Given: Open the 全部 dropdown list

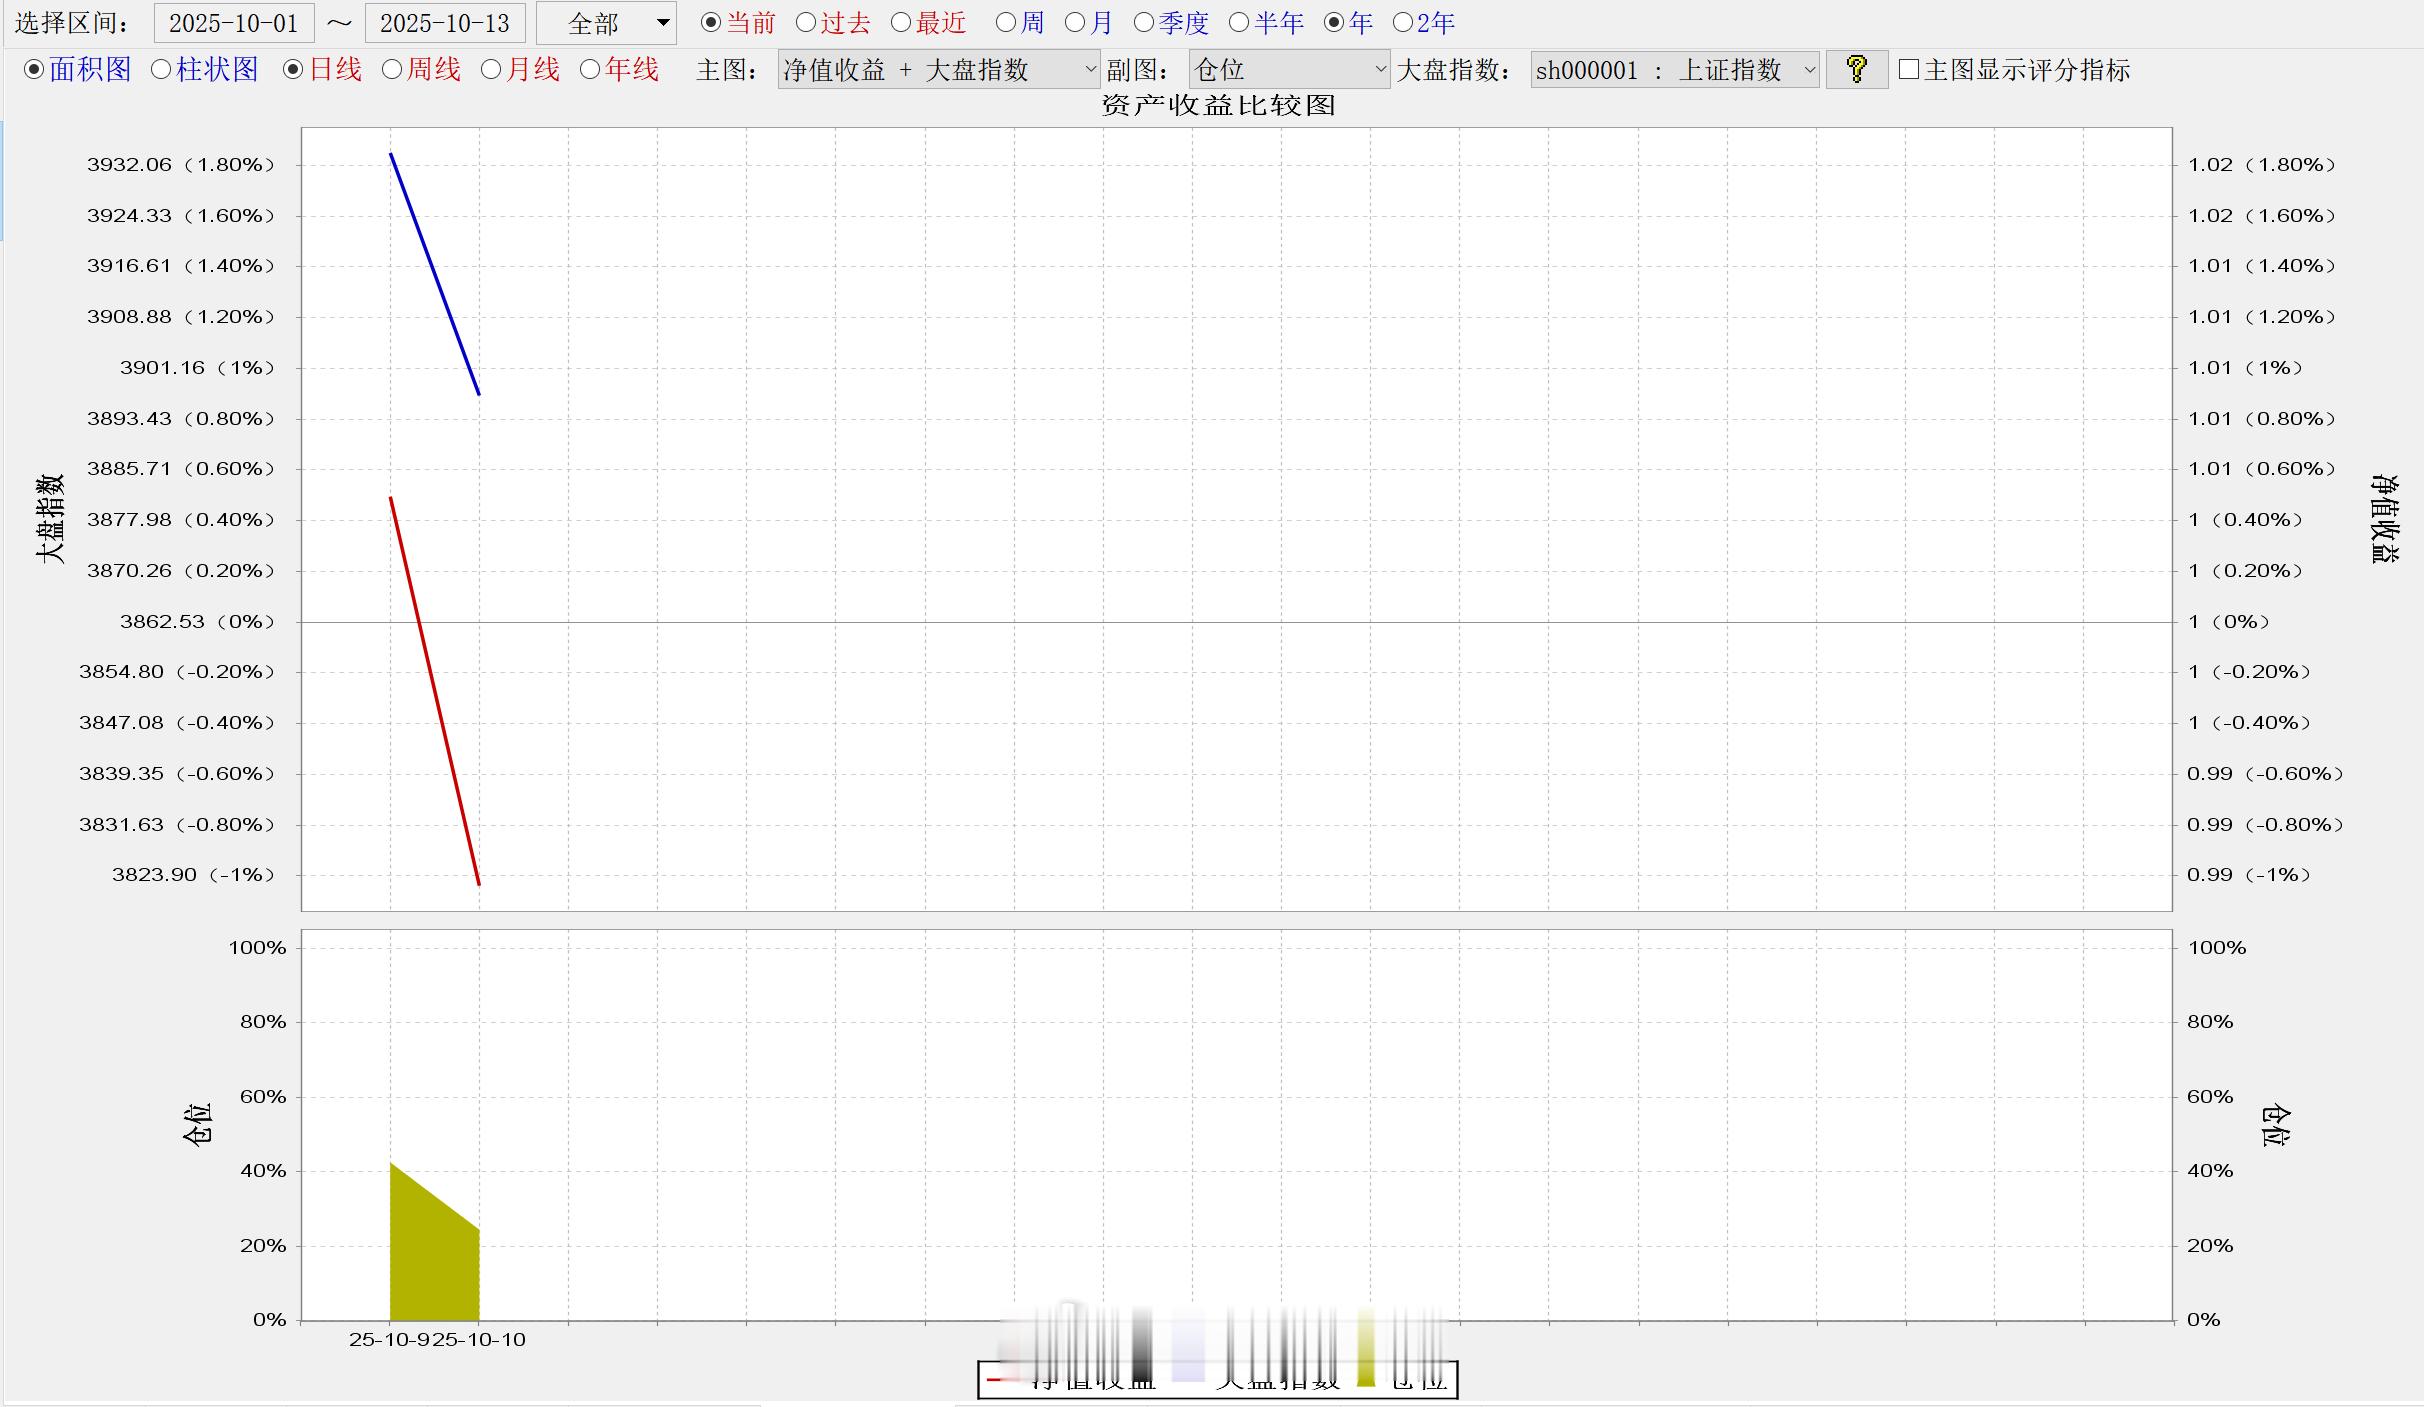Looking at the screenshot, I should click(x=606, y=23).
